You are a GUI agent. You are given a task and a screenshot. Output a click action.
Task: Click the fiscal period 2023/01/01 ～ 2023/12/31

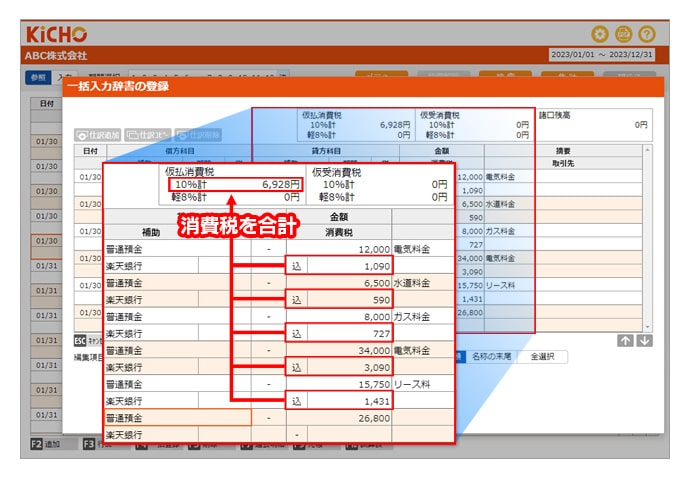(602, 55)
